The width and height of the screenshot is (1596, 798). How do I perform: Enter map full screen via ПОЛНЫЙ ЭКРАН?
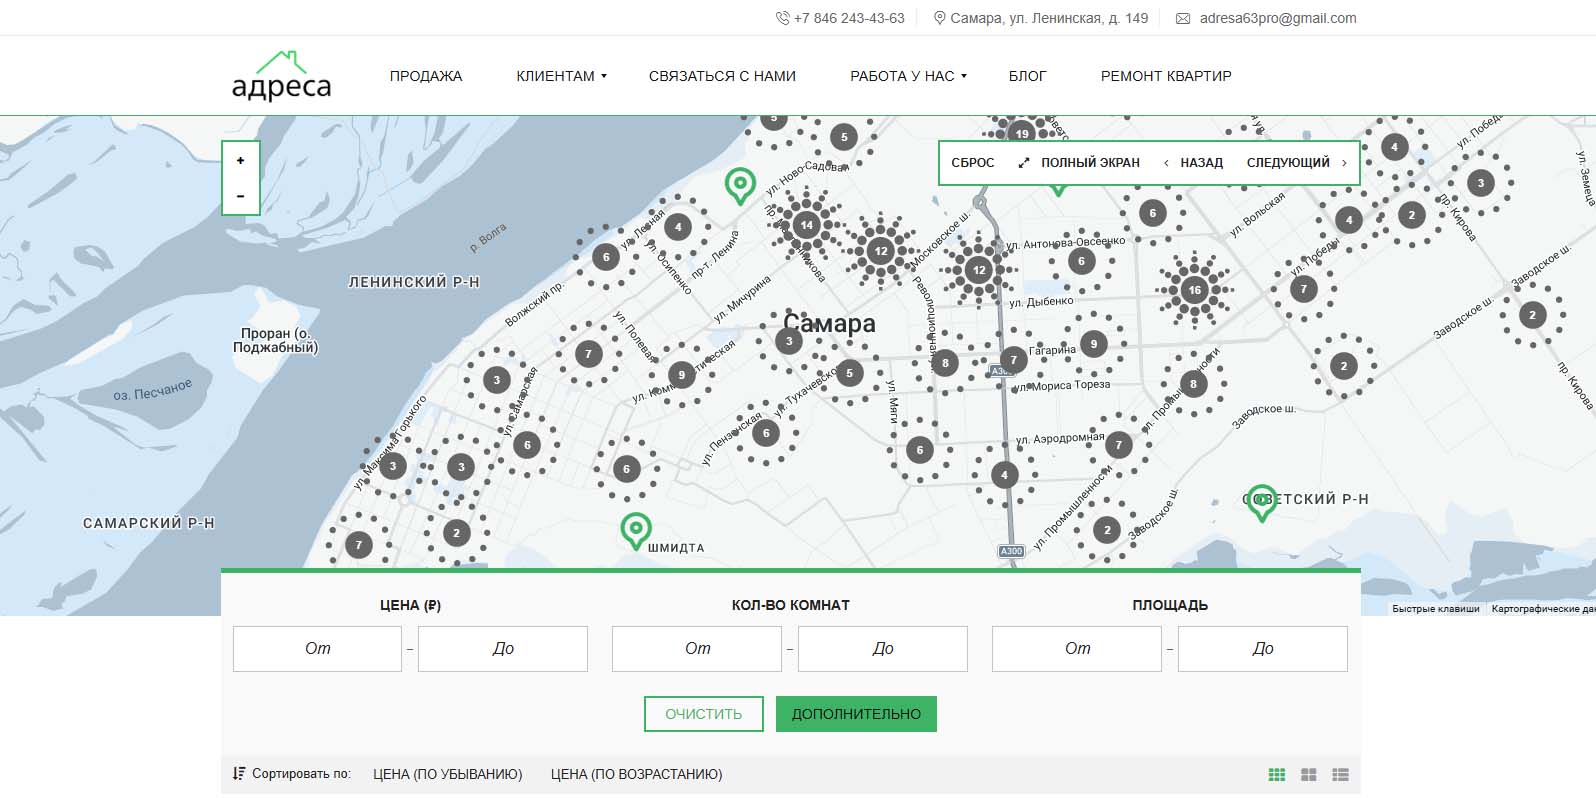[x=1079, y=162]
